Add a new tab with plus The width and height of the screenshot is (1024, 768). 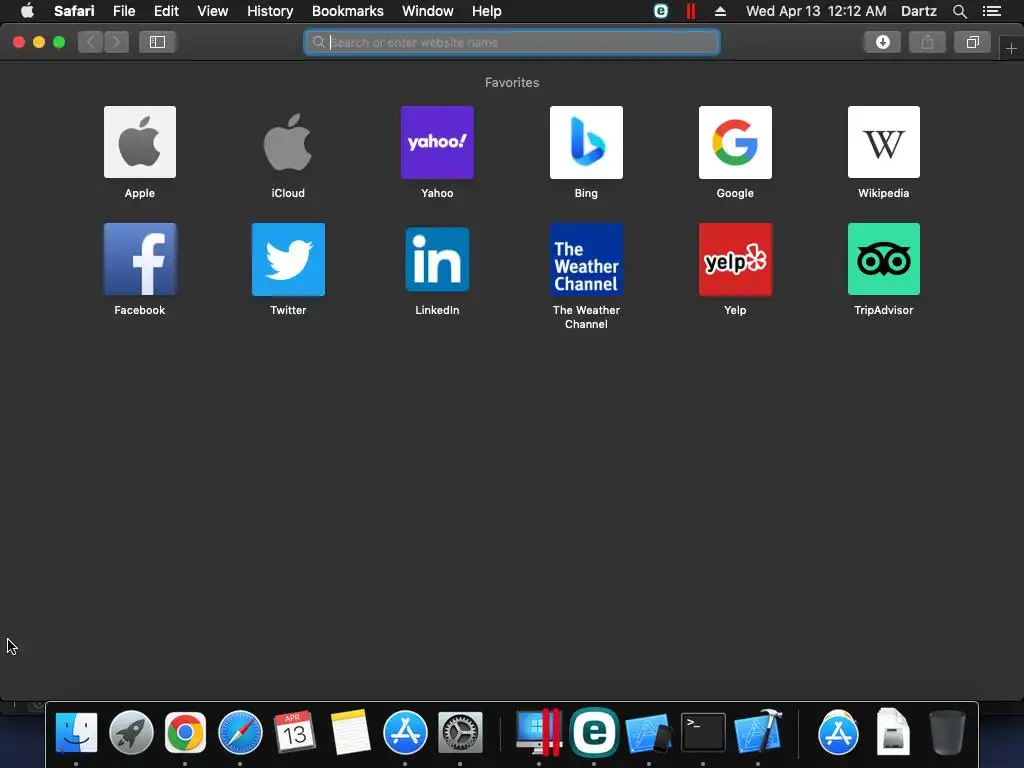[1011, 48]
